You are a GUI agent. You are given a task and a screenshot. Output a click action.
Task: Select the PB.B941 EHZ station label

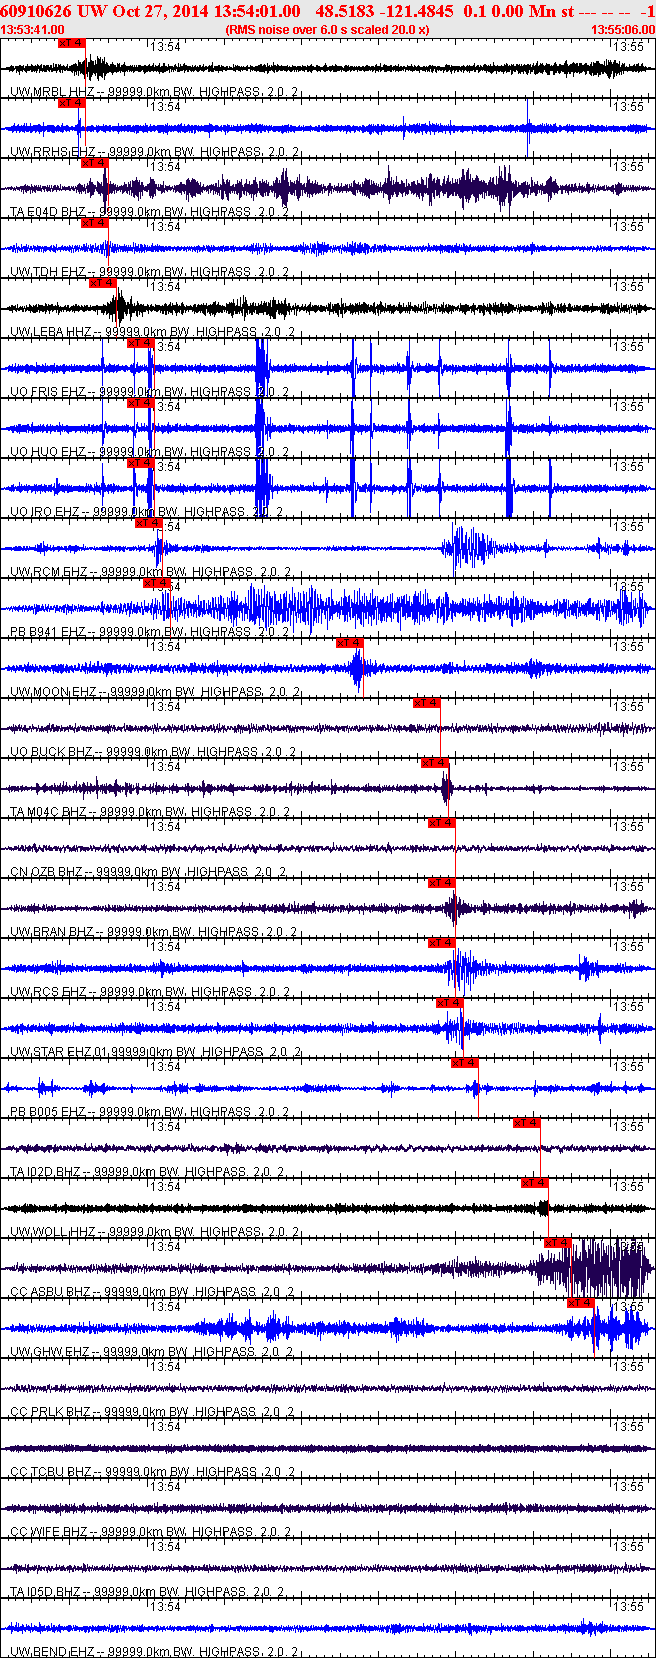[x=149, y=632]
